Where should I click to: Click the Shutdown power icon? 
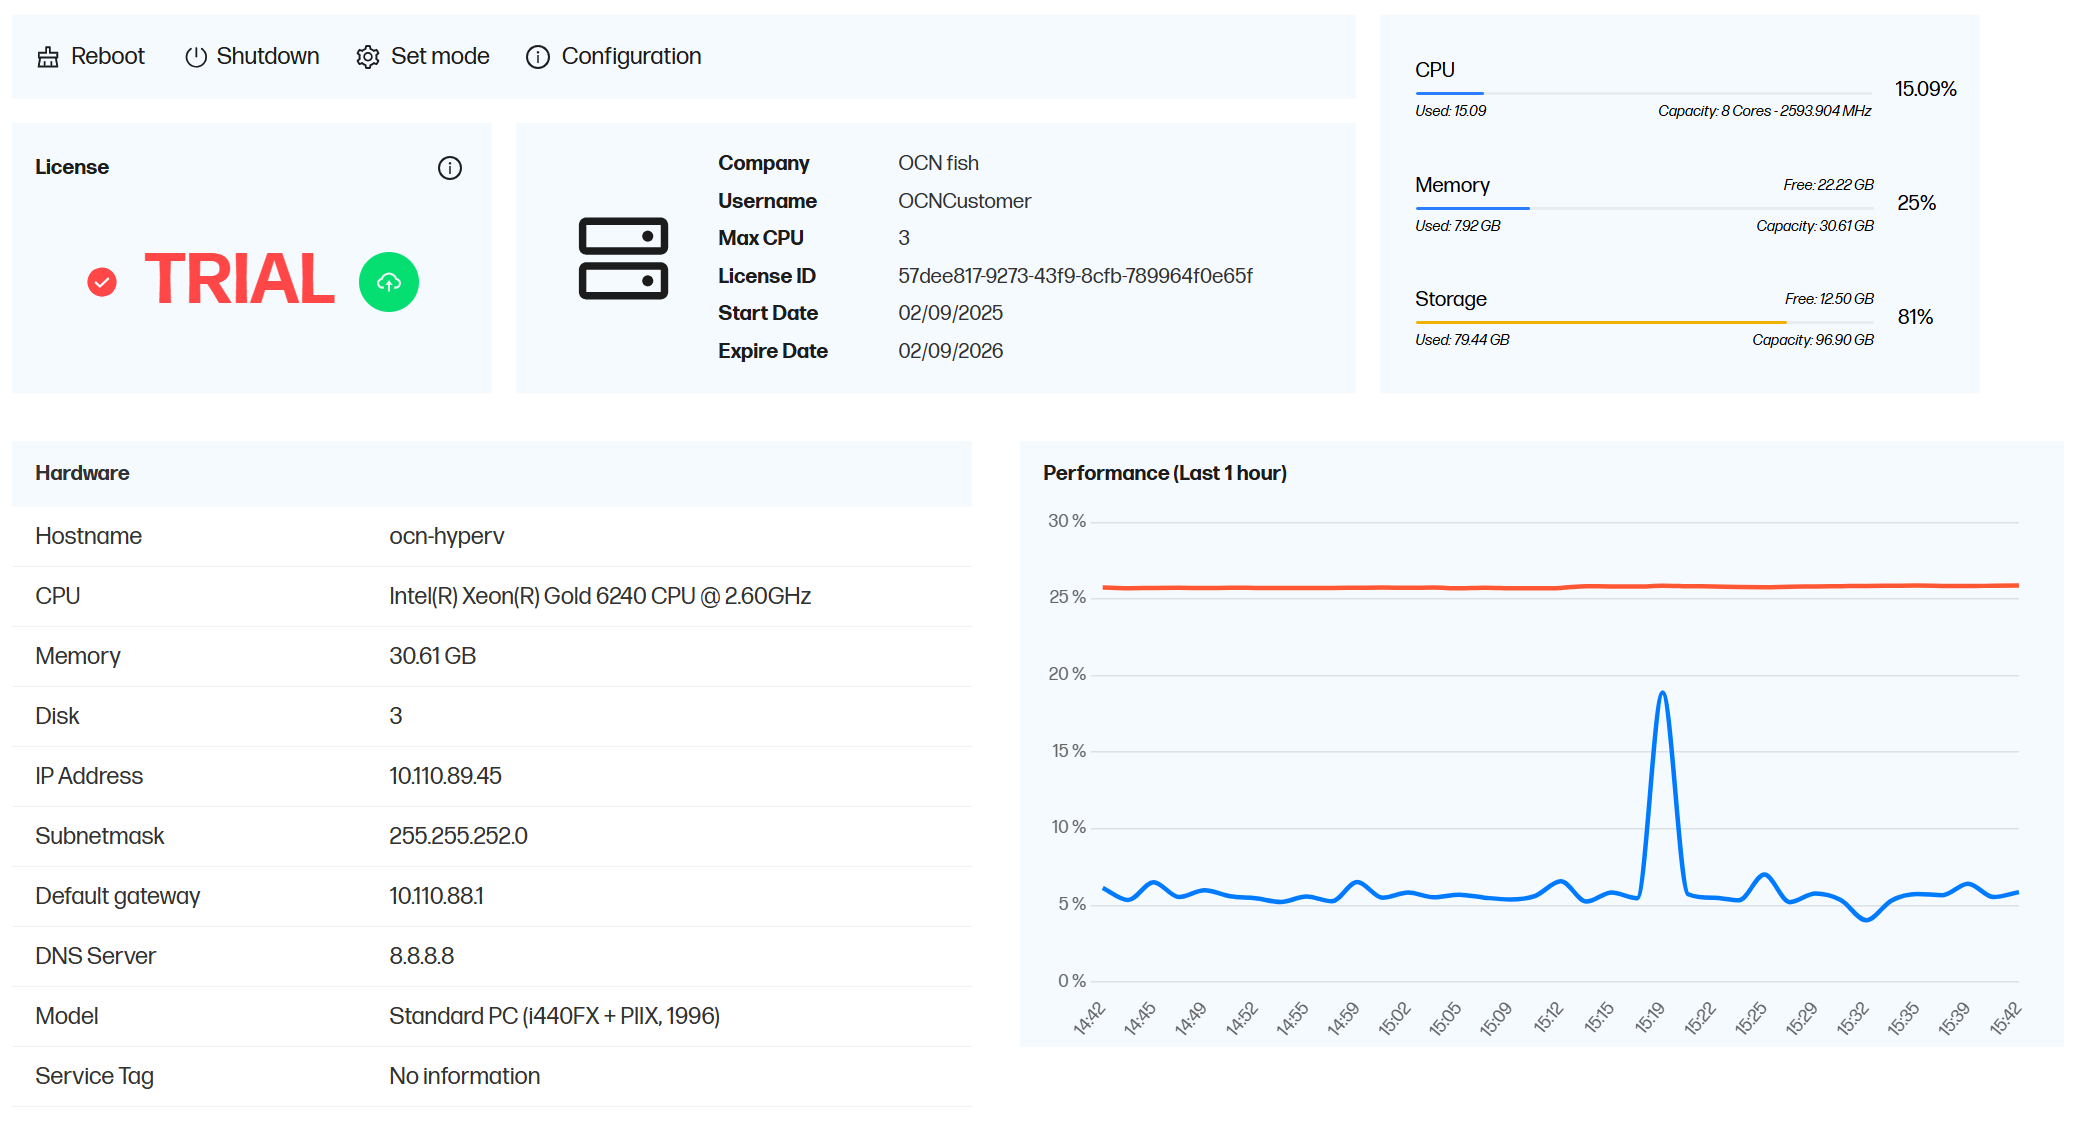pos(196,57)
